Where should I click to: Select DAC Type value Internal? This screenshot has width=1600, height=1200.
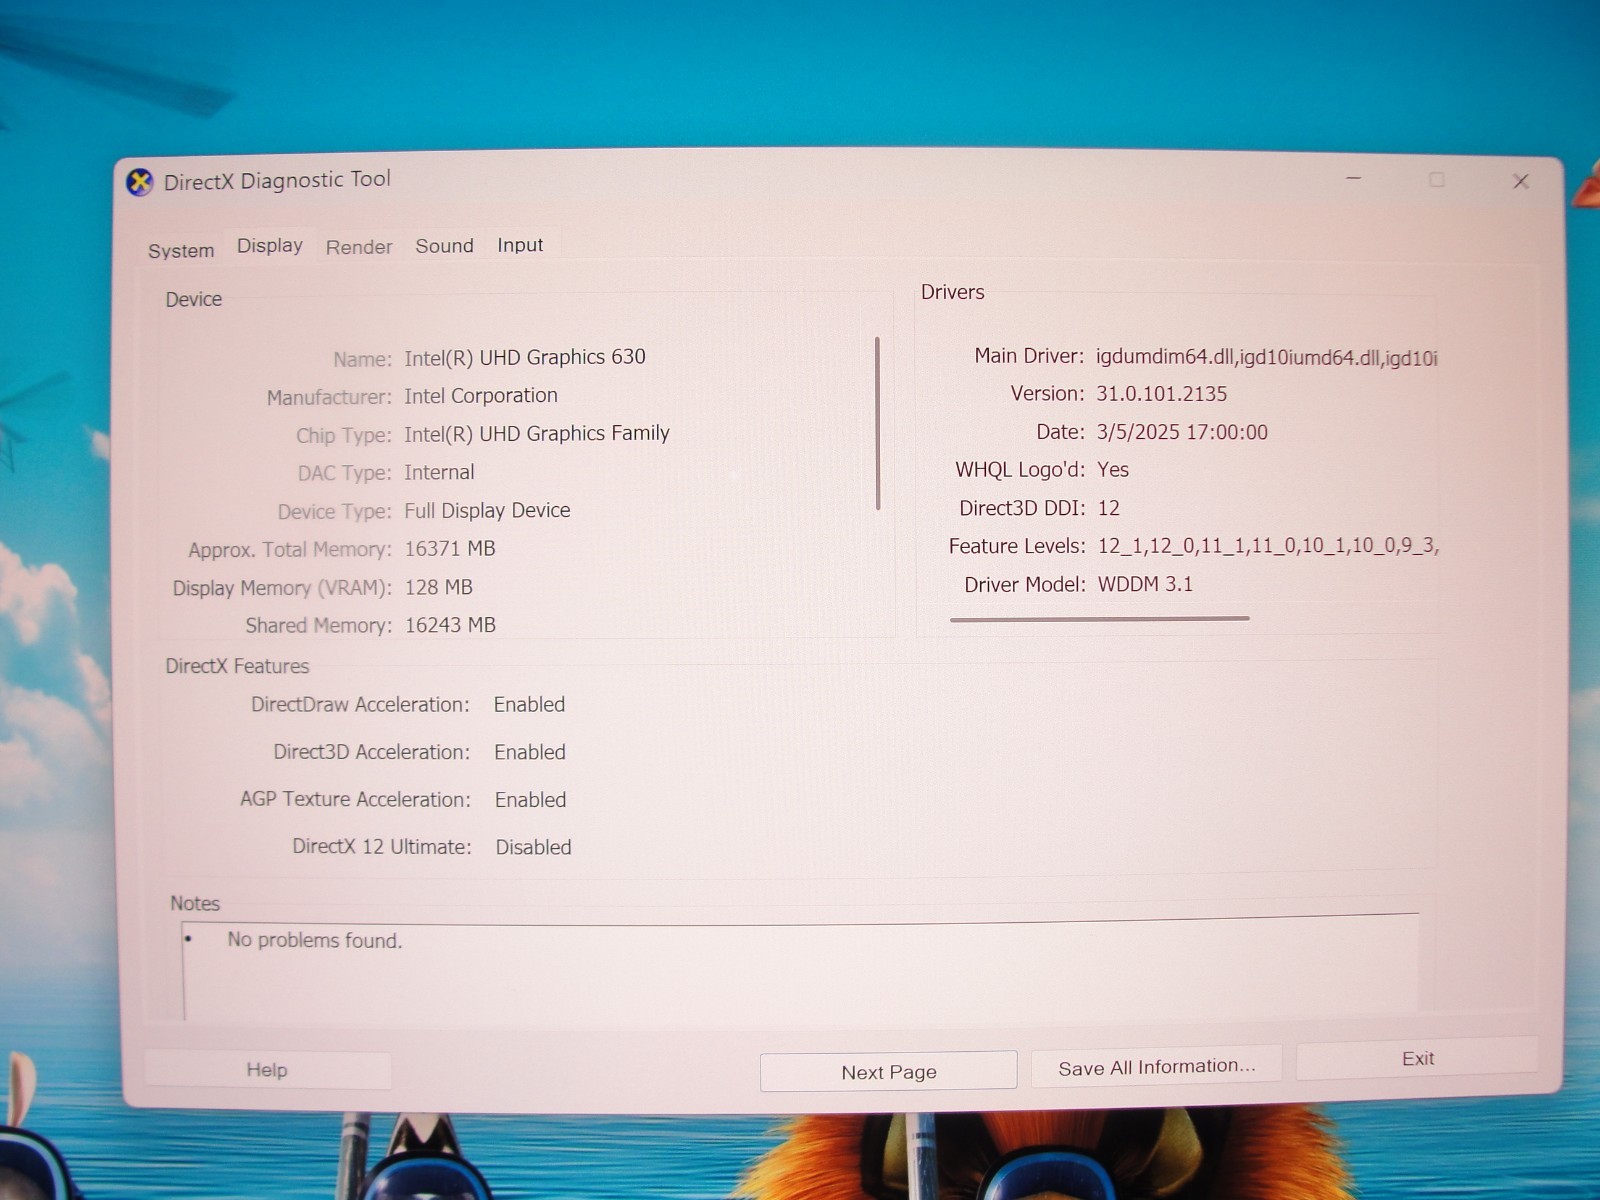[x=439, y=472]
